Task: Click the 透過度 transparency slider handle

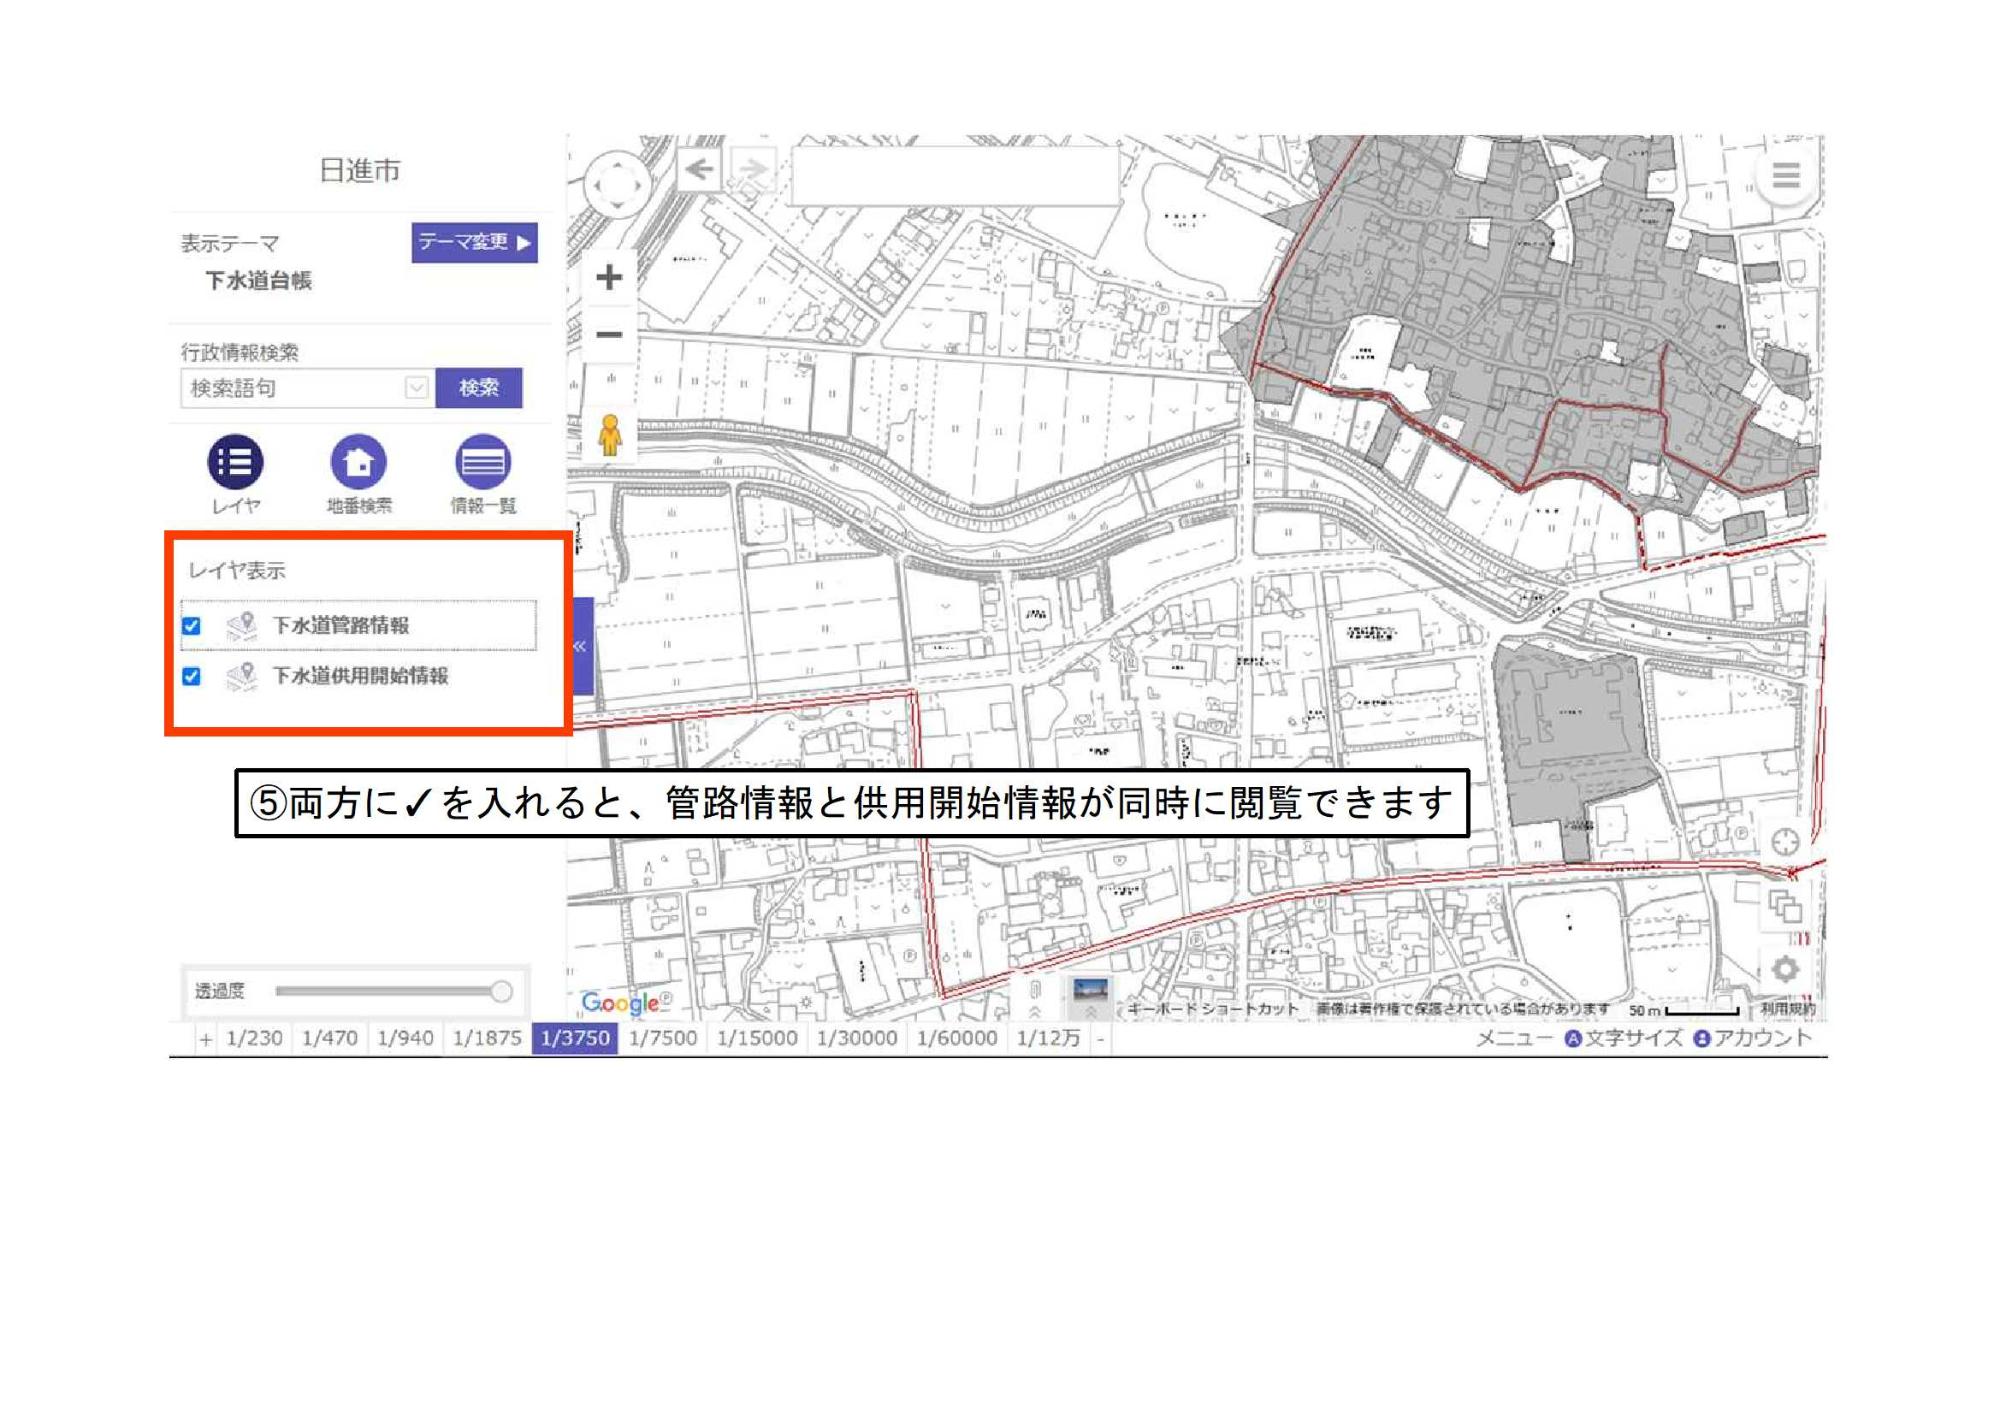Action: pyautogui.click(x=501, y=991)
